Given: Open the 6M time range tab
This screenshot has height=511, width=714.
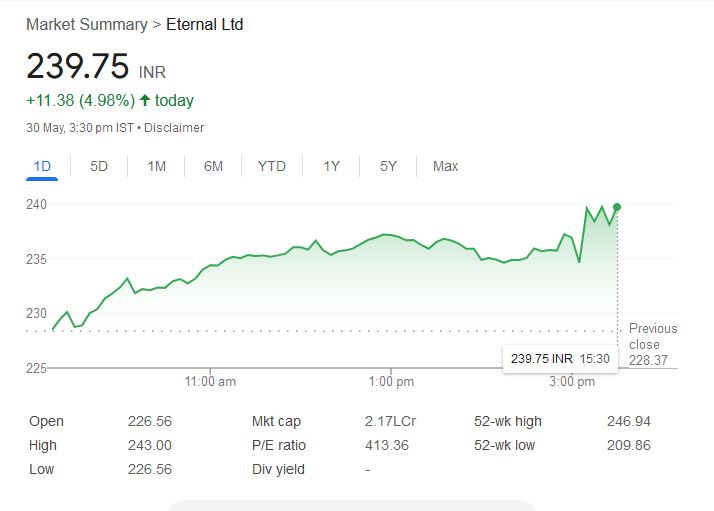Looking at the screenshot, I should pyautogui.click(x=213, y=166).
